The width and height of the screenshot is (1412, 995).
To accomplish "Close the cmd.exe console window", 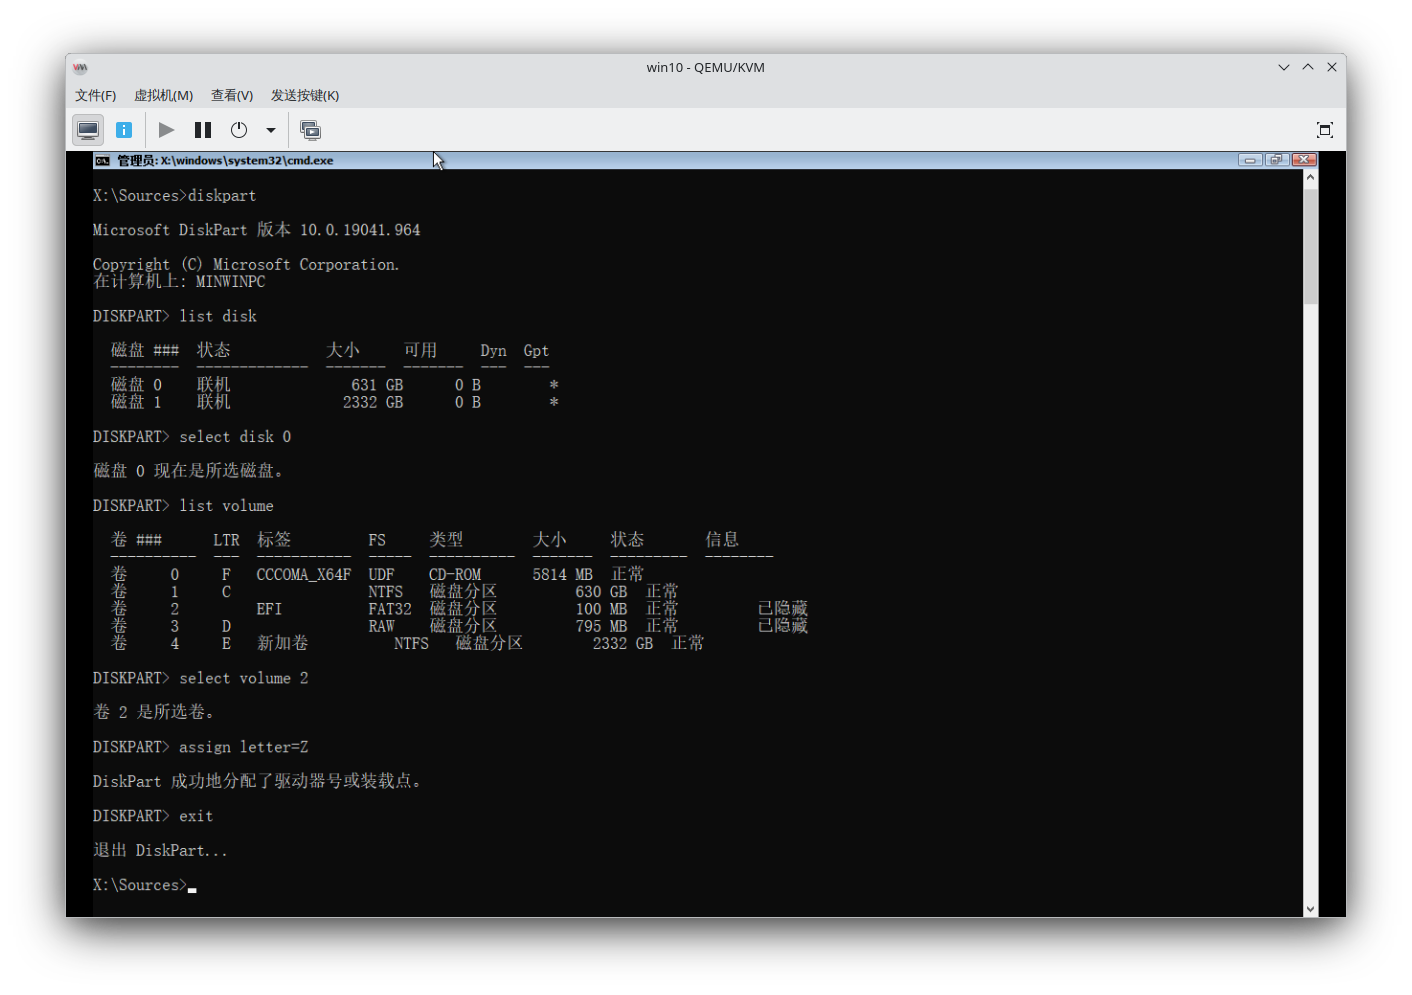I will [x=1303, y=160].
